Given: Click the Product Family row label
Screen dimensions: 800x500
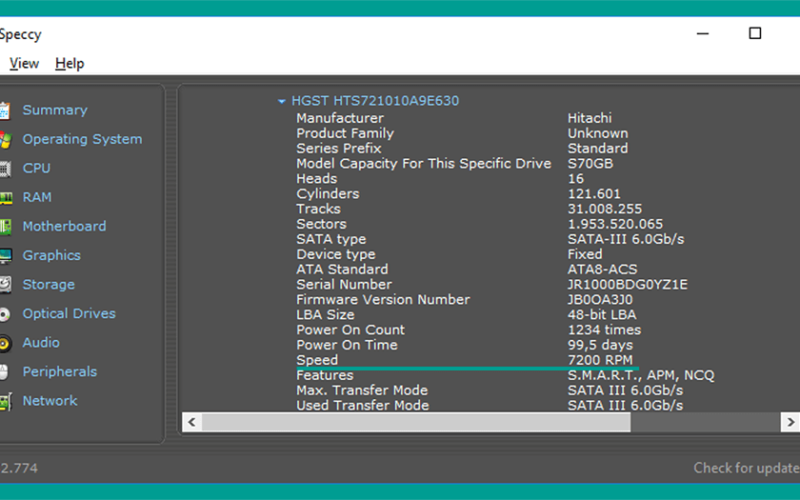Looking at the screenshot, I should pyautogui.click(x=345, y=134).
